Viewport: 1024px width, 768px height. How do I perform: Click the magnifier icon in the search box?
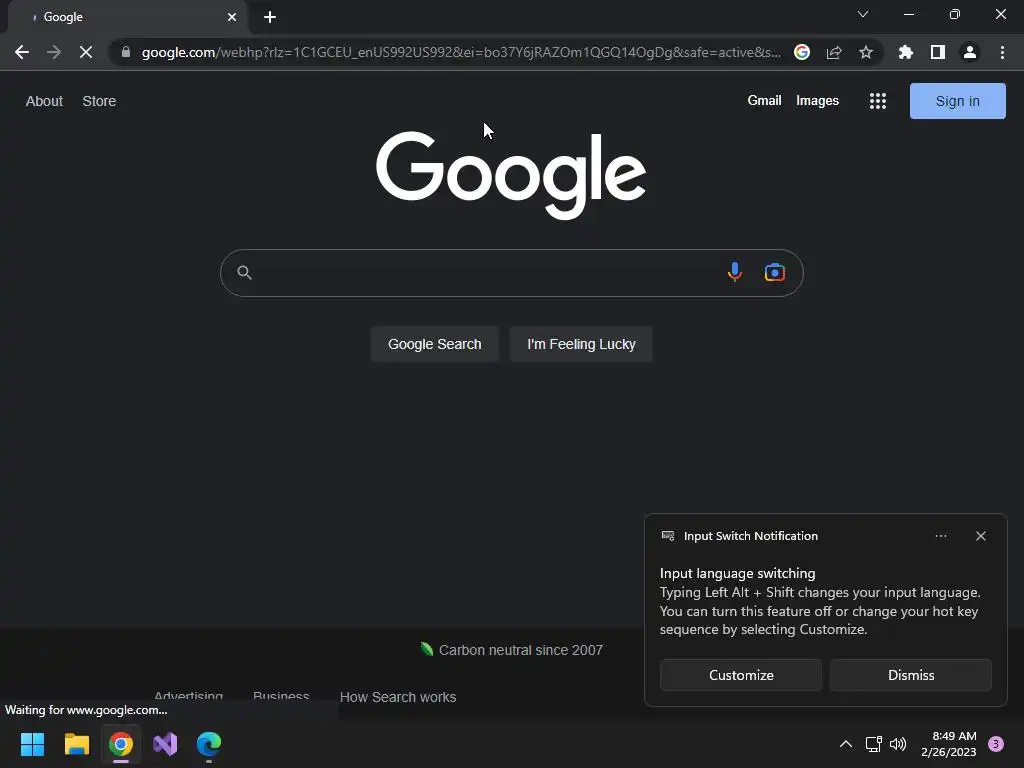click(244, 272)
